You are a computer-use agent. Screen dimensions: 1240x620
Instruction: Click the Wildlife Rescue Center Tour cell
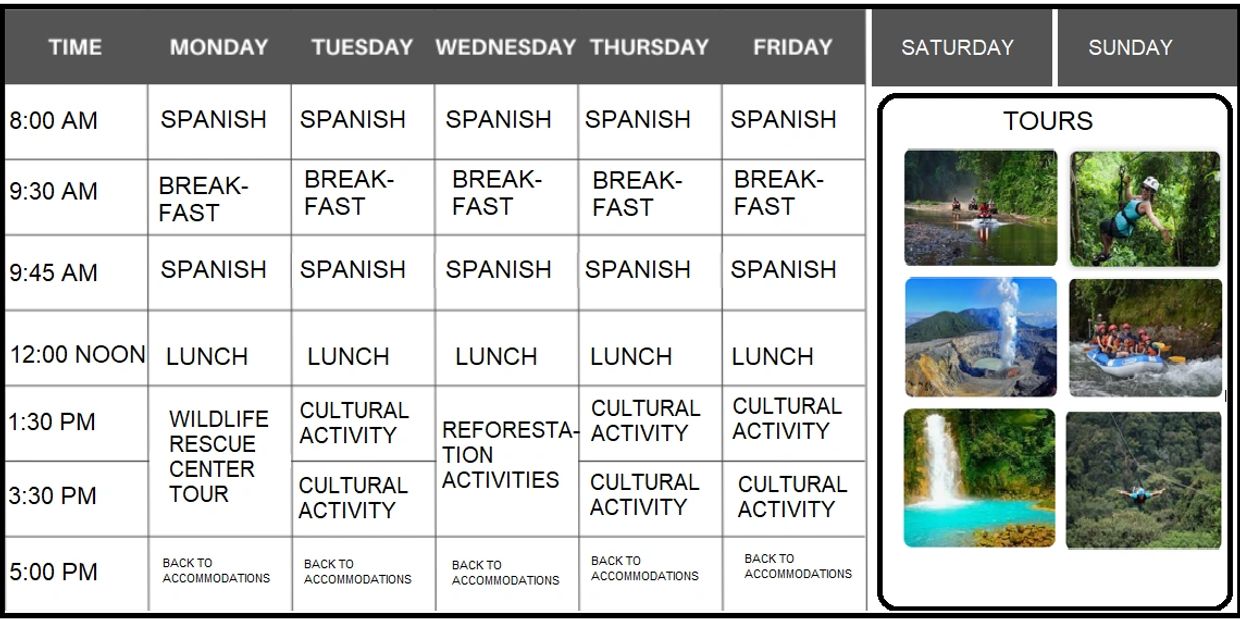tap(217, 456)
